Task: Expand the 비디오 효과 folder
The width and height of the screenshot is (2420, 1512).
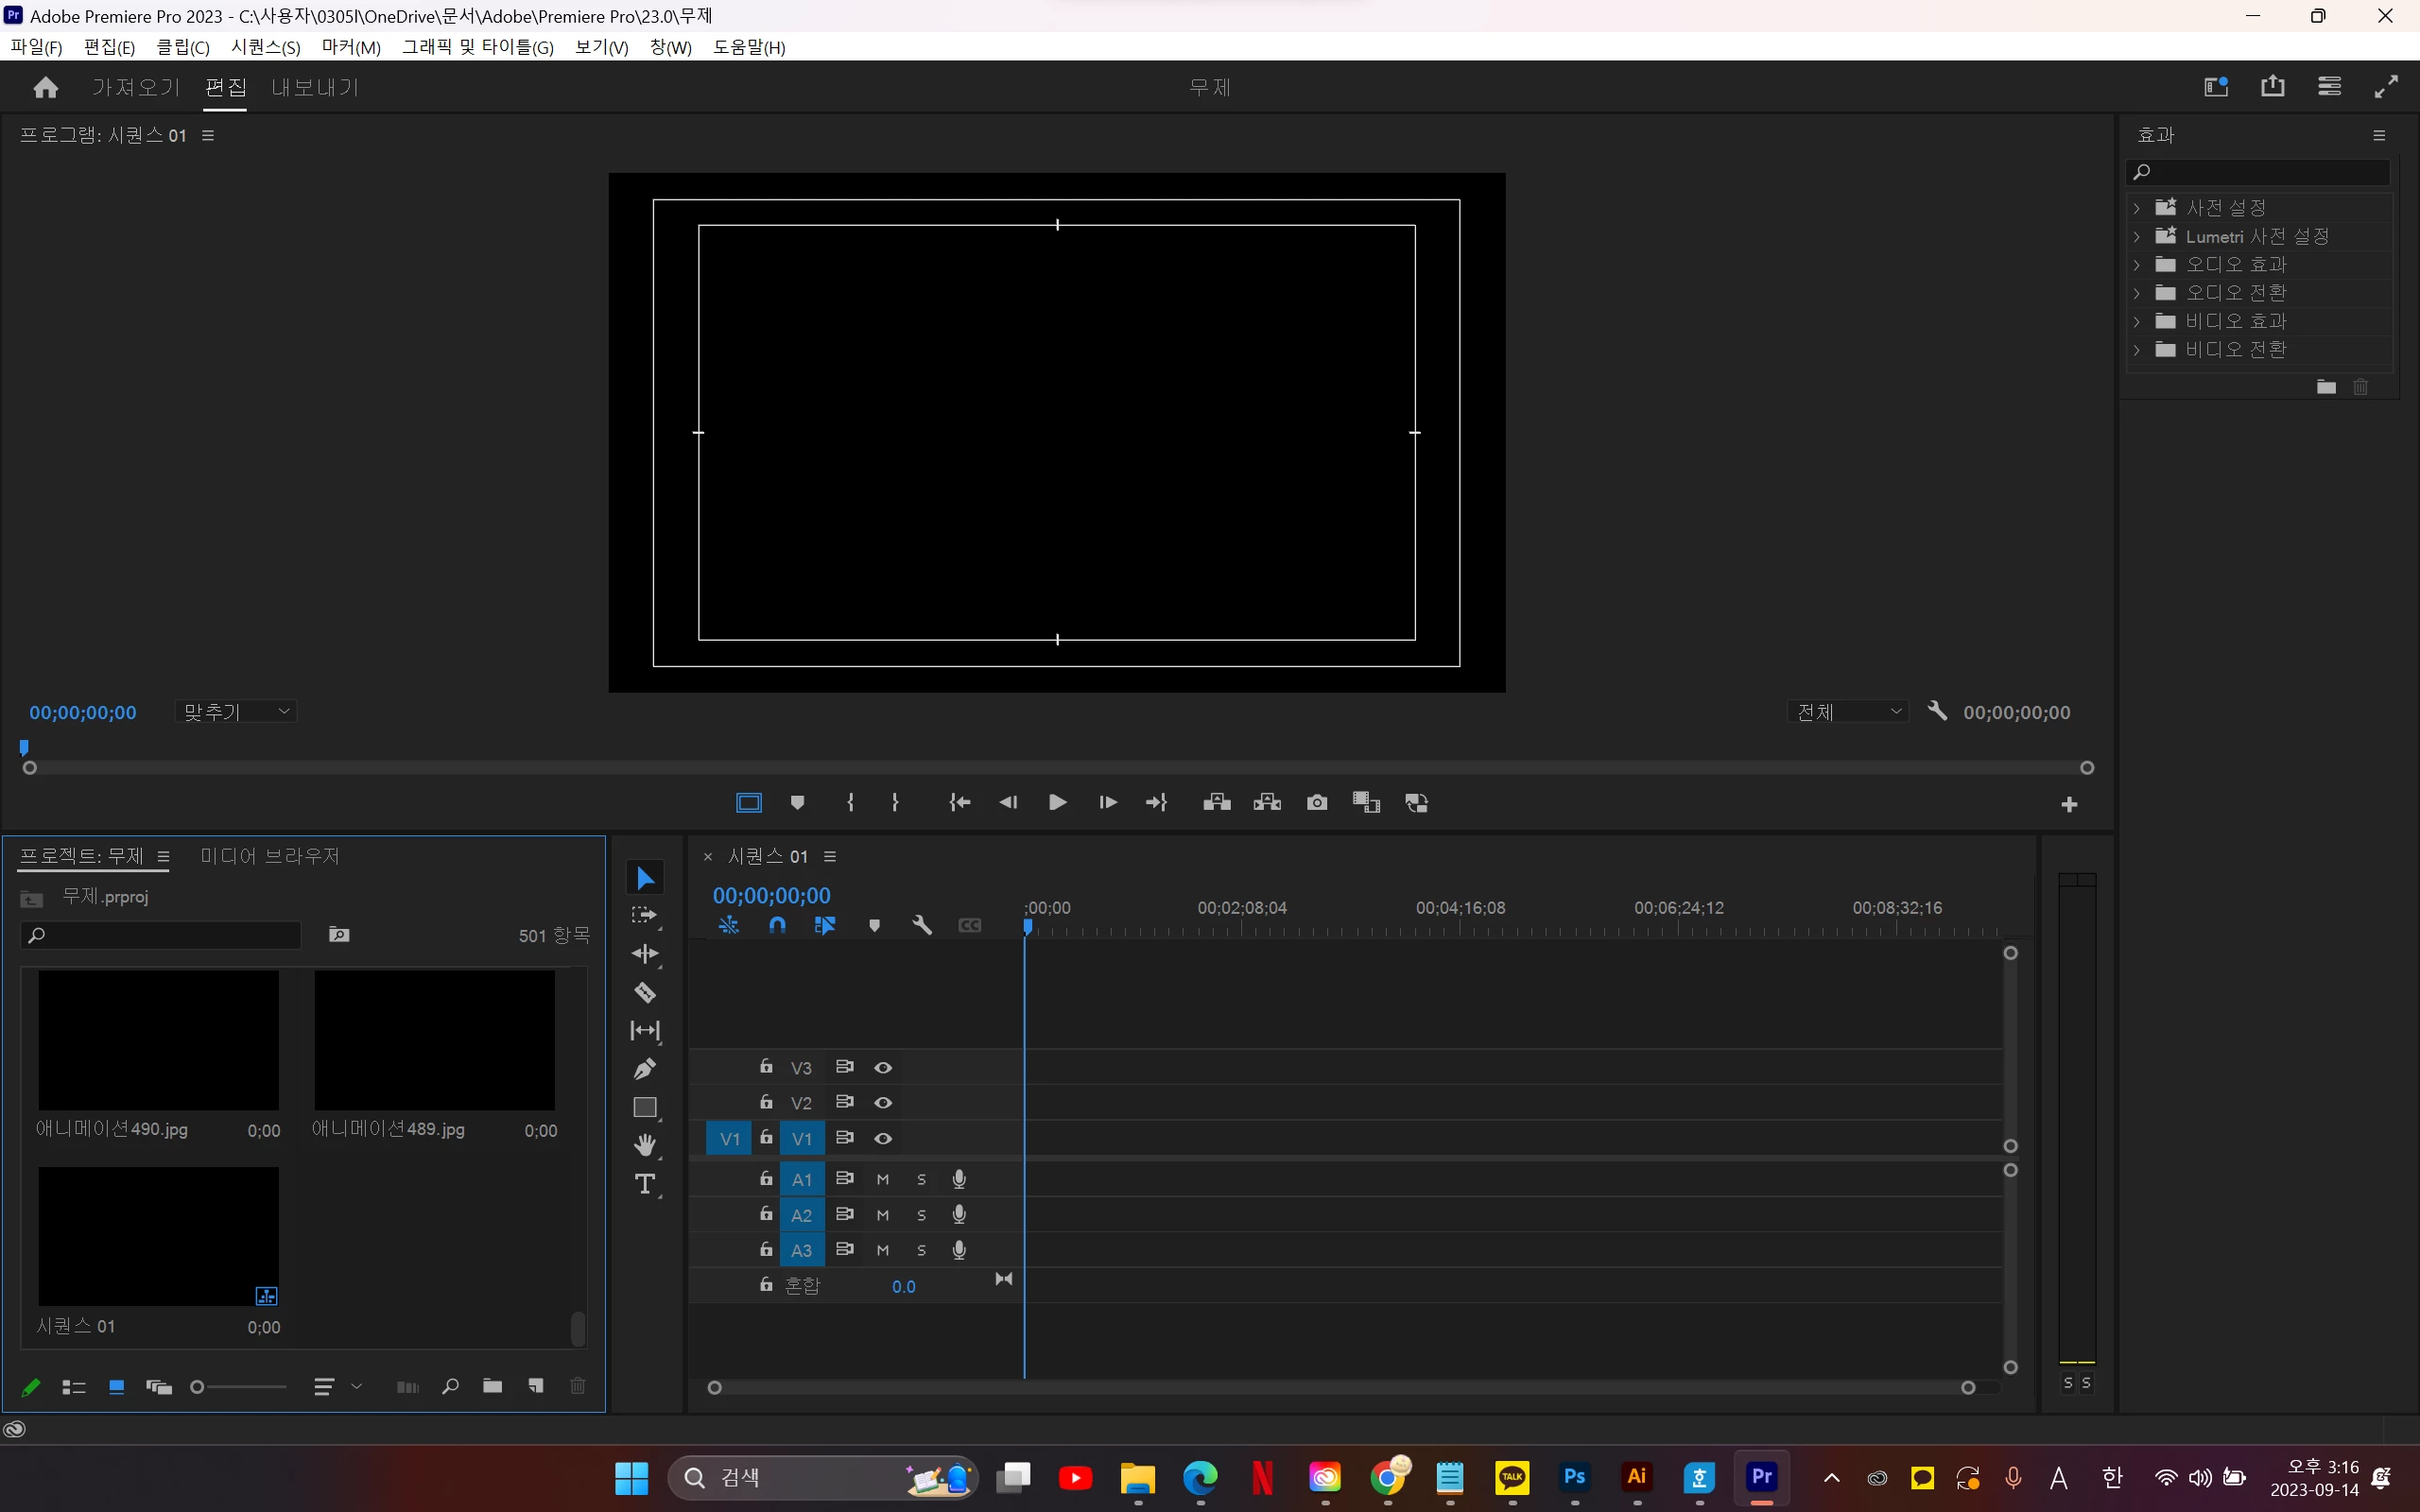Action: click(2137, 321)
